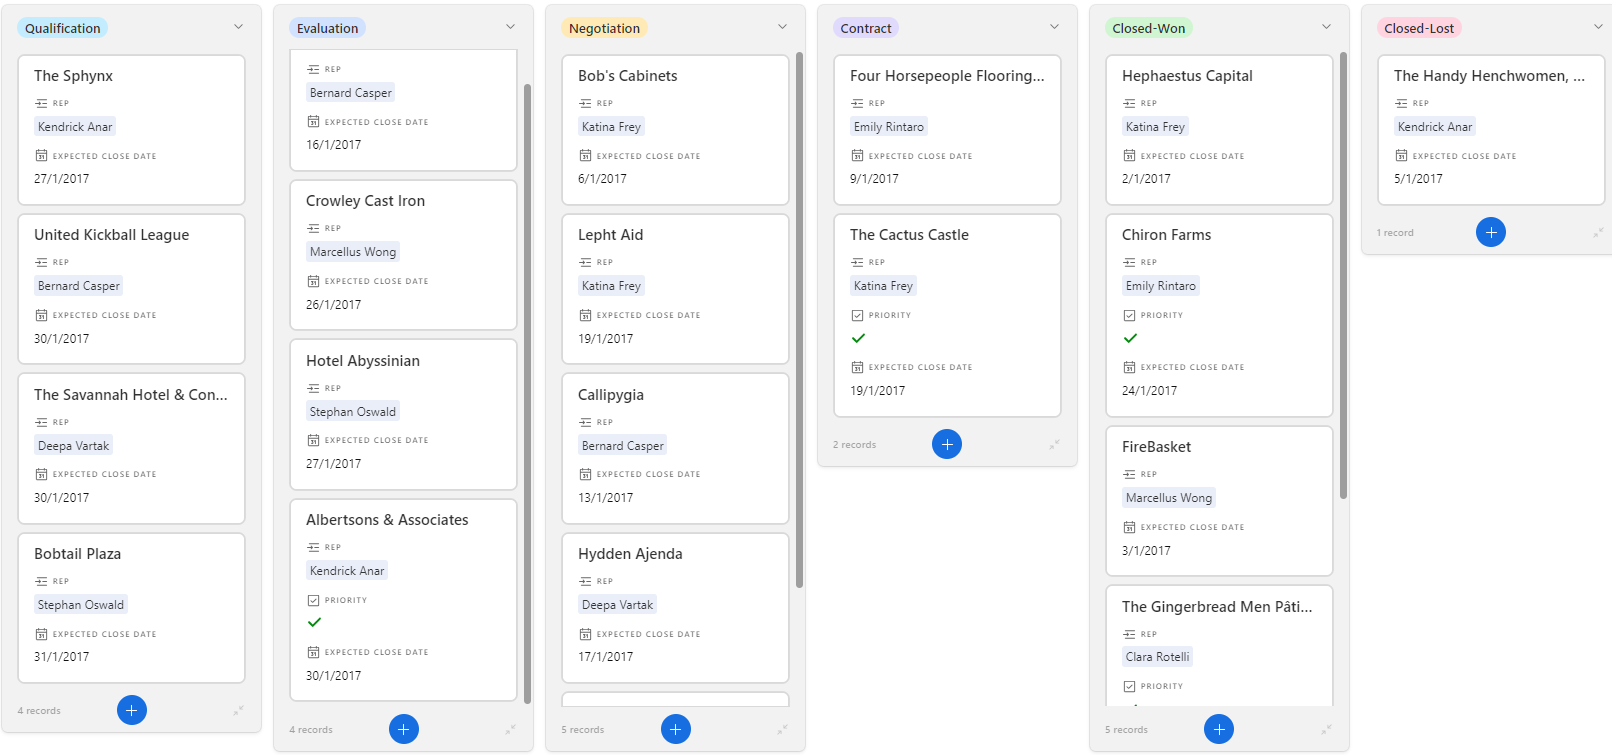Collapse the Negotiation stack using the corner arrows icon
This screenshot has width=1612, height=755.
(x=783, y=729)
